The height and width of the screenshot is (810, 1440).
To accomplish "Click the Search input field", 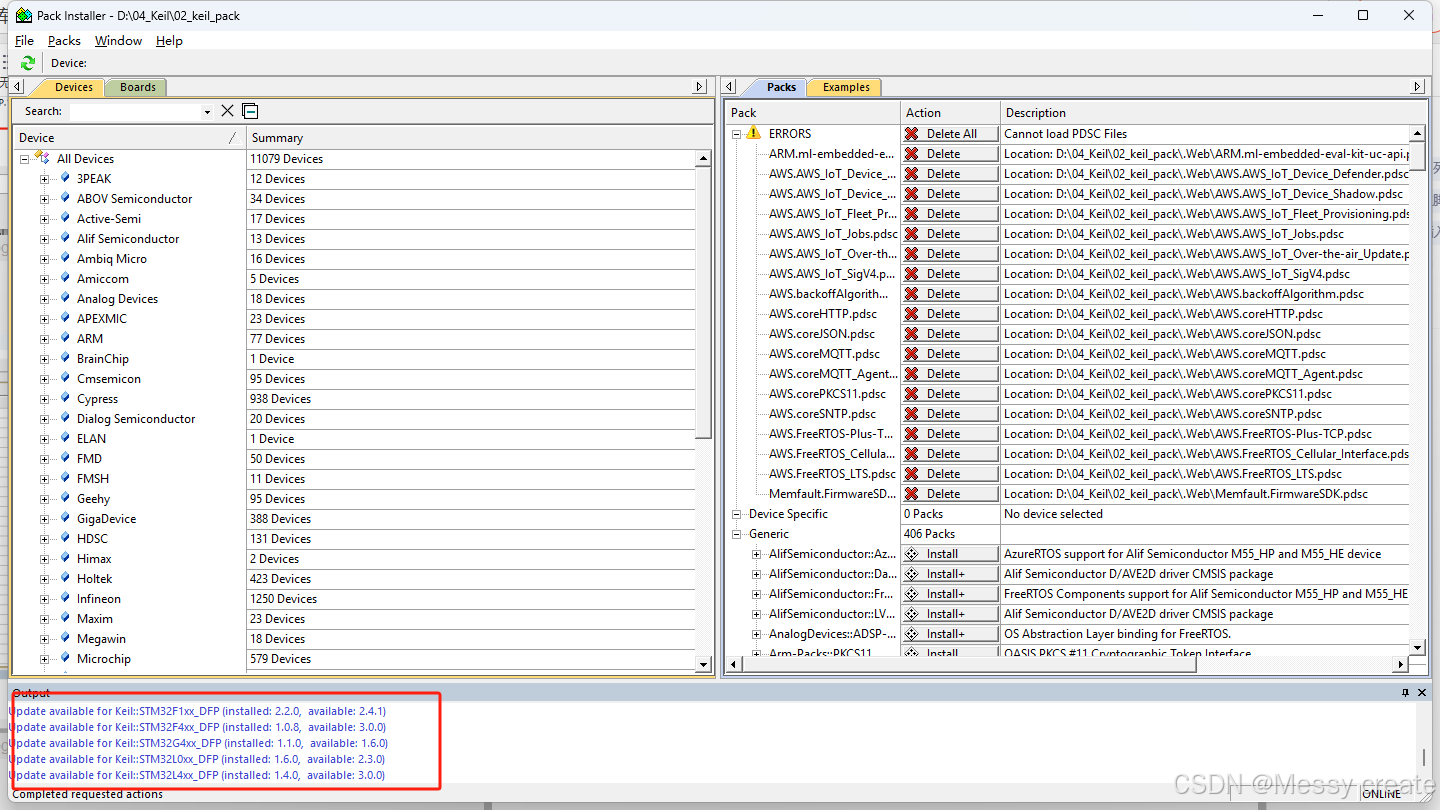I will click(133, 111).
